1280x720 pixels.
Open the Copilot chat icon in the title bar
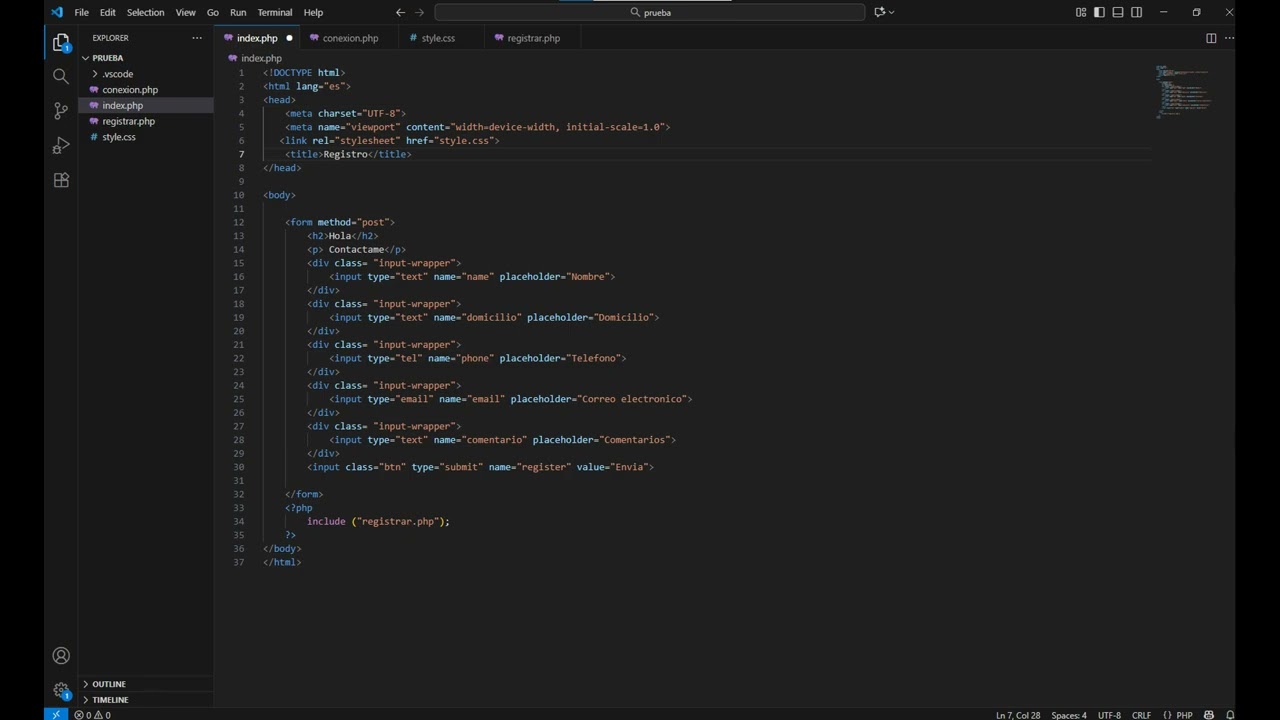(880, 12)
